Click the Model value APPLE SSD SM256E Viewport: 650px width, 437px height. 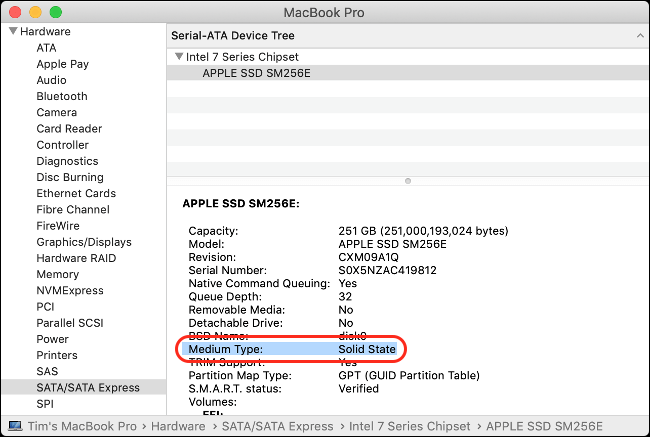pyautogui.click(x=392, y=244)
